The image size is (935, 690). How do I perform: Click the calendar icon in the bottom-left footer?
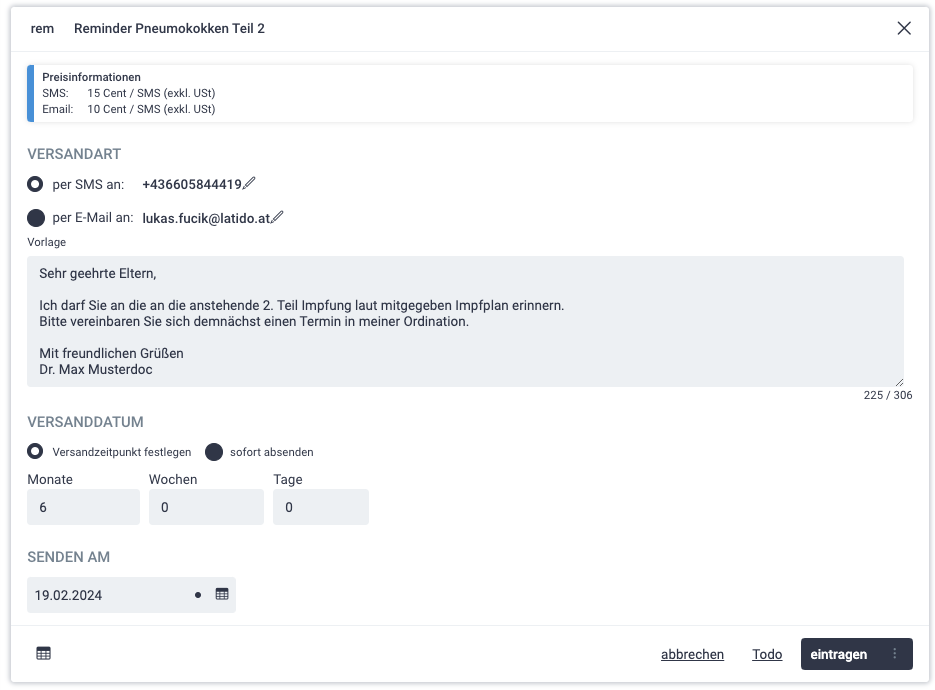coord(43,653)
